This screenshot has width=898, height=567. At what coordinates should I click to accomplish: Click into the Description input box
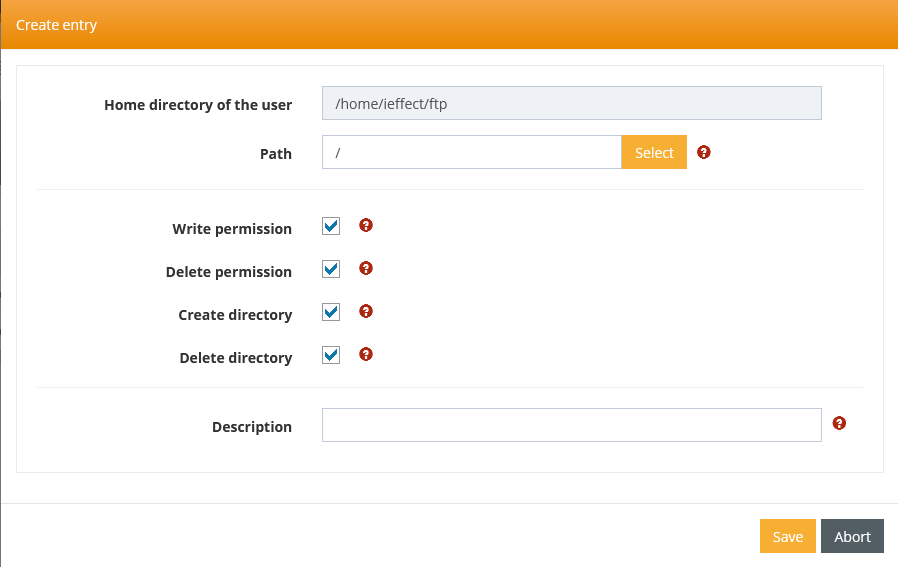pos(571,425)
